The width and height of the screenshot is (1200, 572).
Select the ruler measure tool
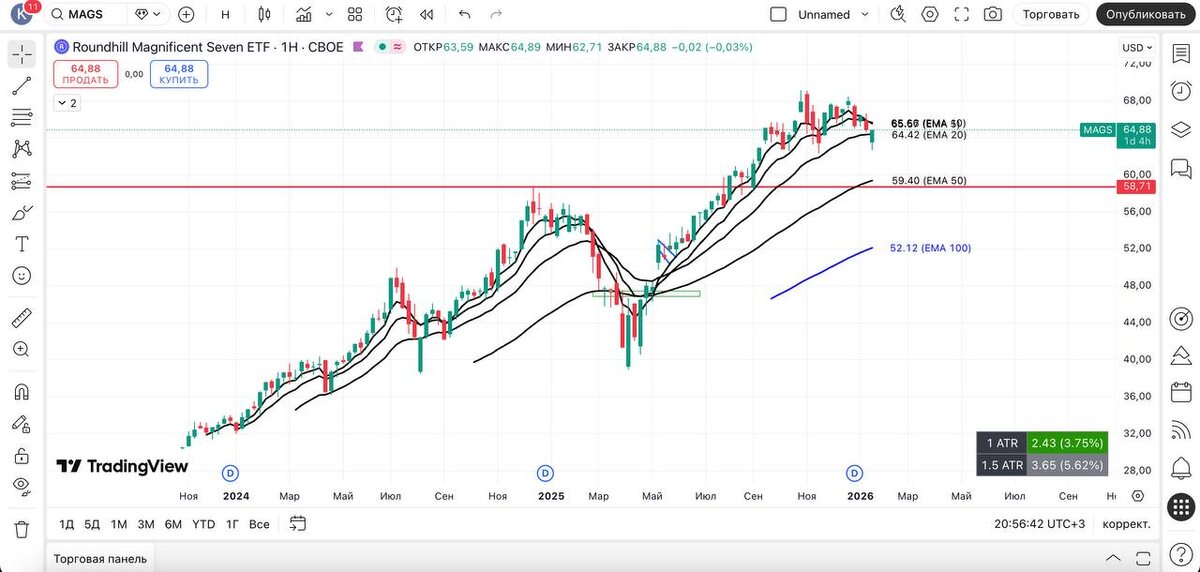click(x=21, y=318)
